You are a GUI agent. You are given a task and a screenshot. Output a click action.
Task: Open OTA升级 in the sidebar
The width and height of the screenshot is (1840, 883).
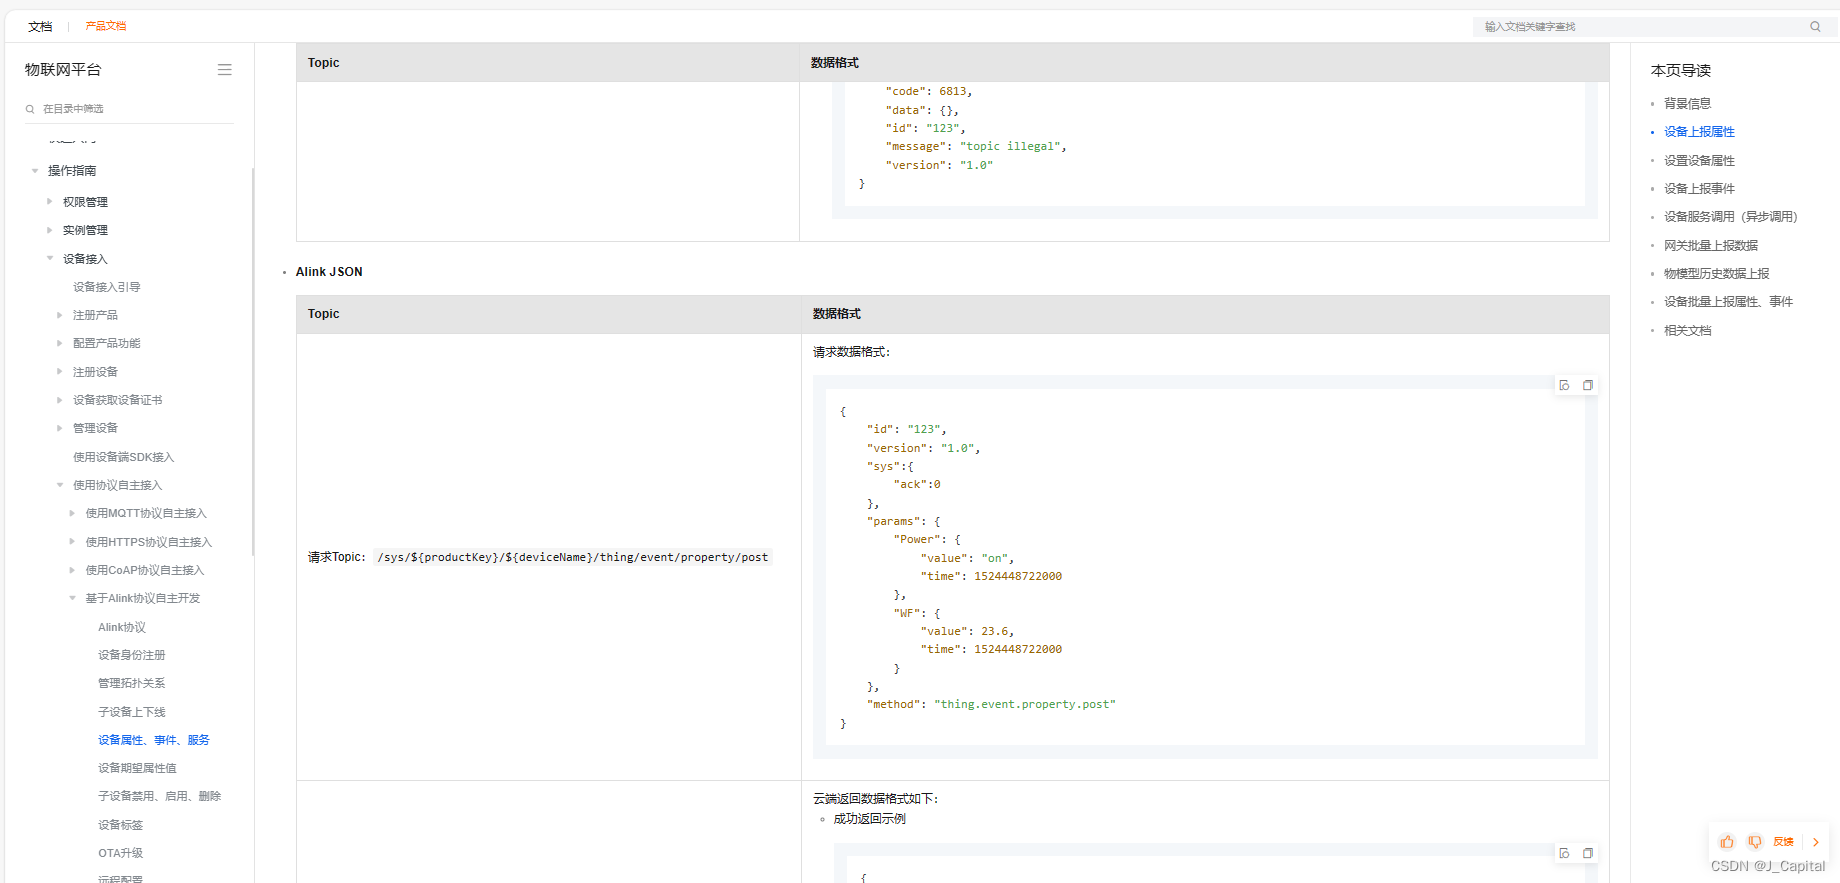(120, 853)
